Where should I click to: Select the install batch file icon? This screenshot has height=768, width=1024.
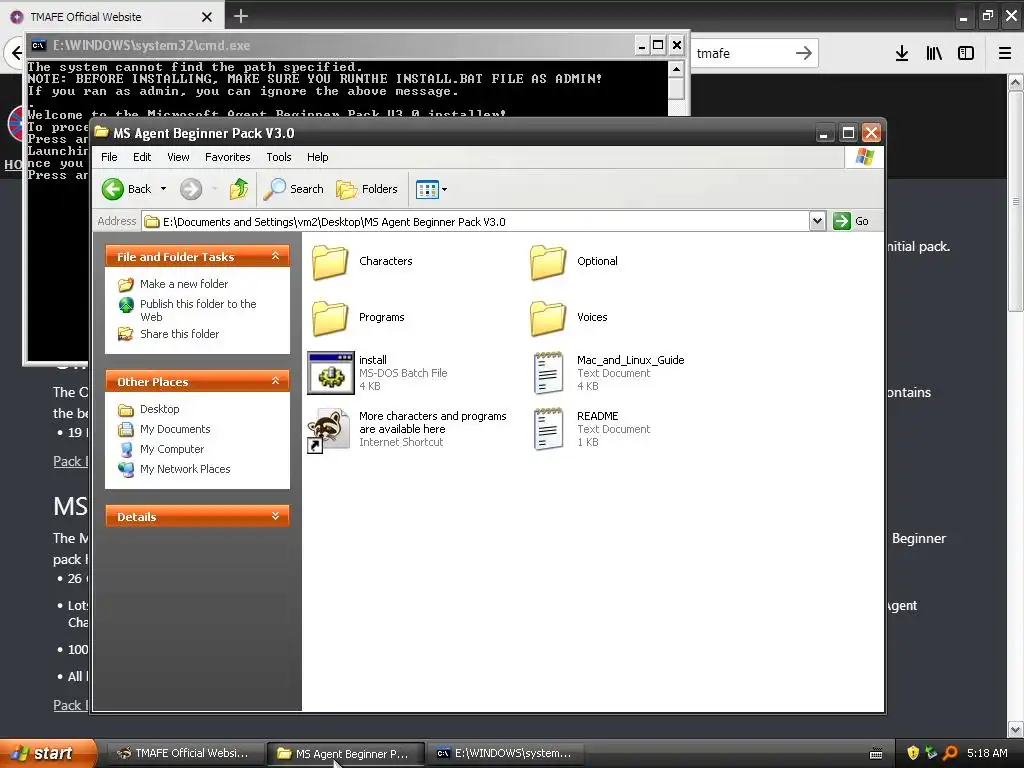331,373
